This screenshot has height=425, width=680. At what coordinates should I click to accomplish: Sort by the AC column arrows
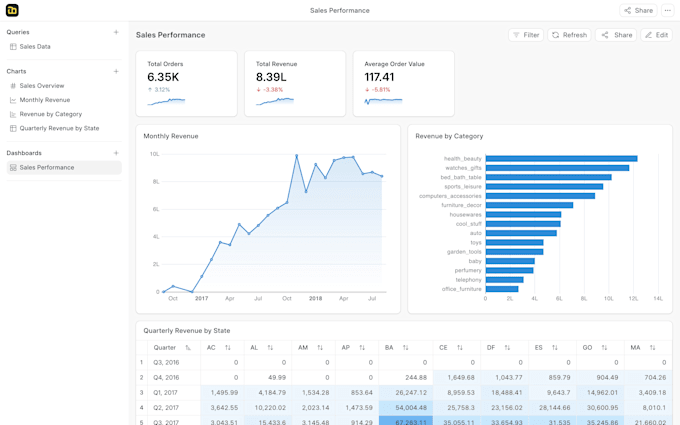click(228, 348)
